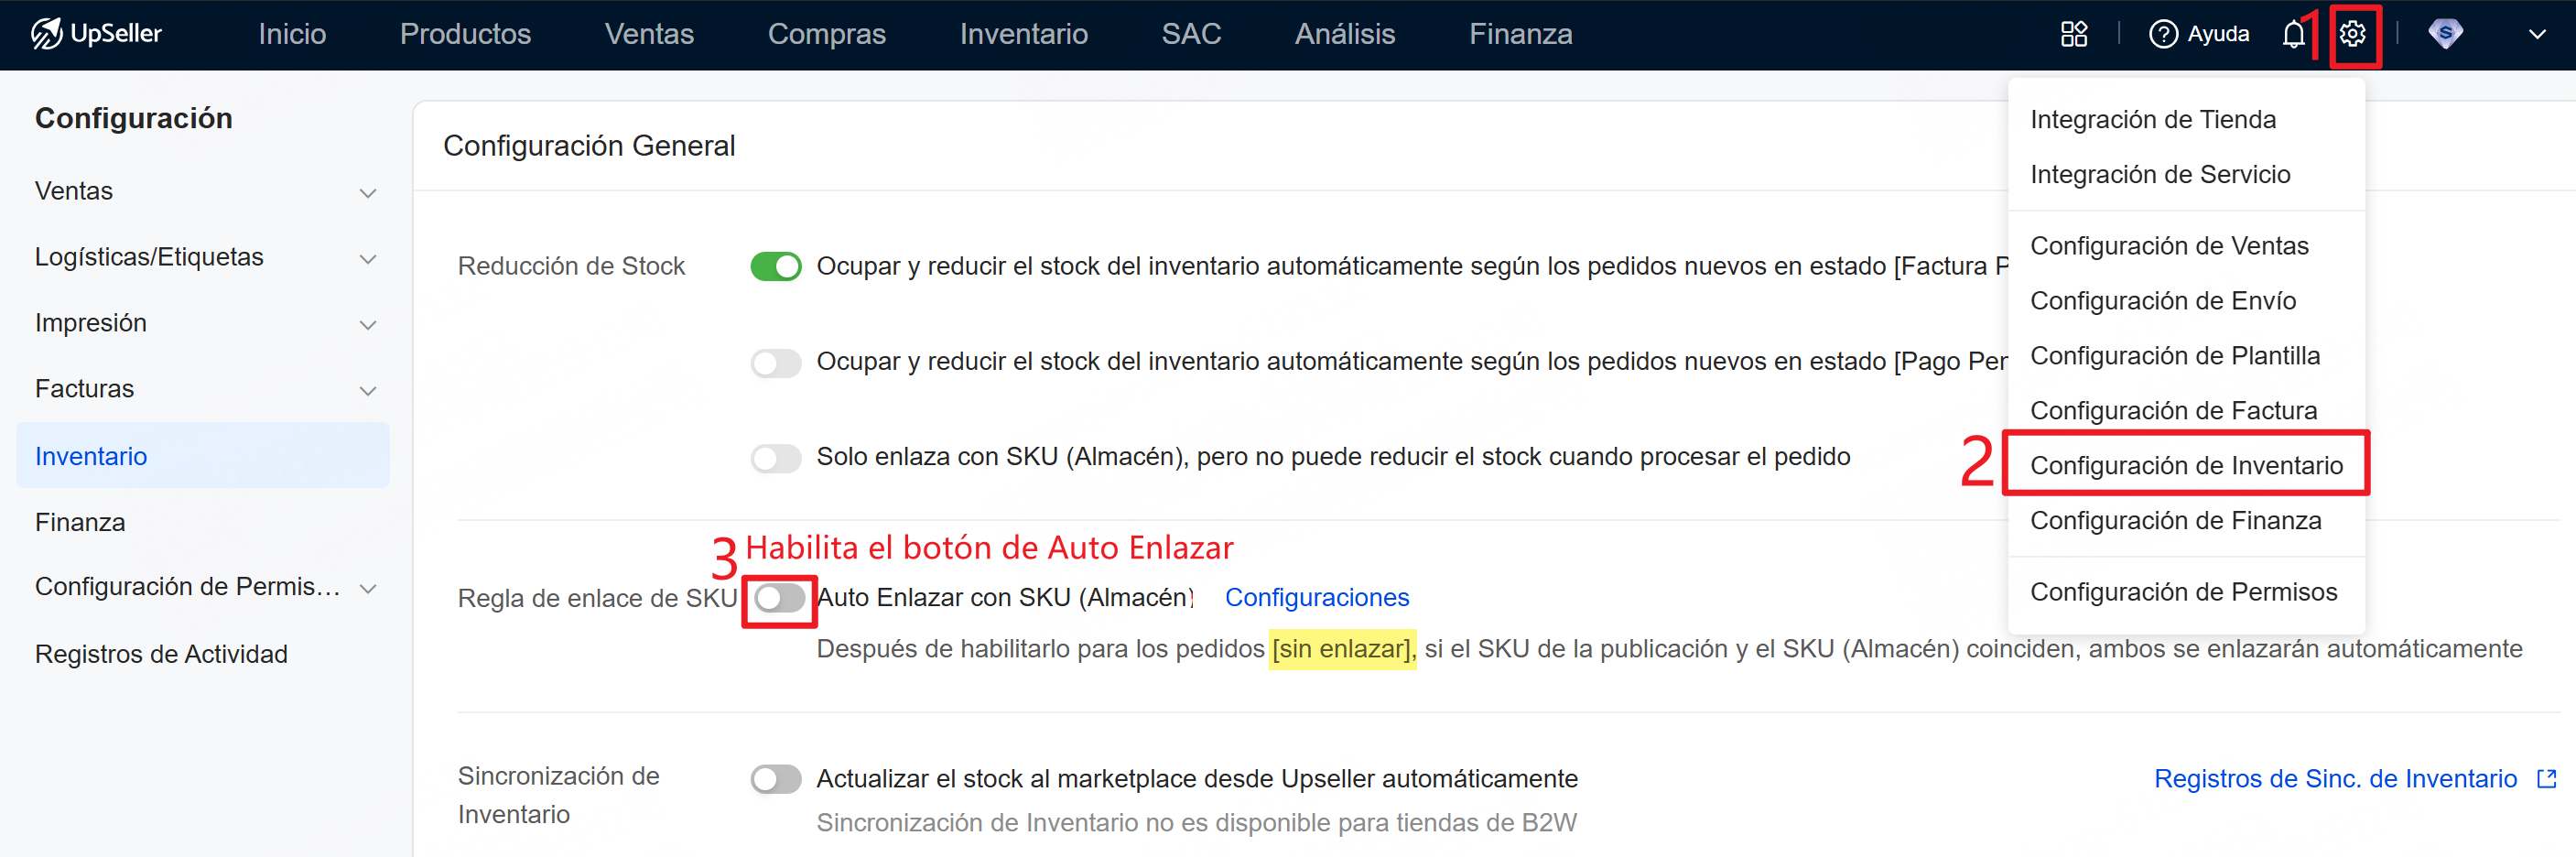Viewport: 2576px width, 857px height.
Task: Open Registros de Sinc. de Inventario link
Action: point(2334,778)
